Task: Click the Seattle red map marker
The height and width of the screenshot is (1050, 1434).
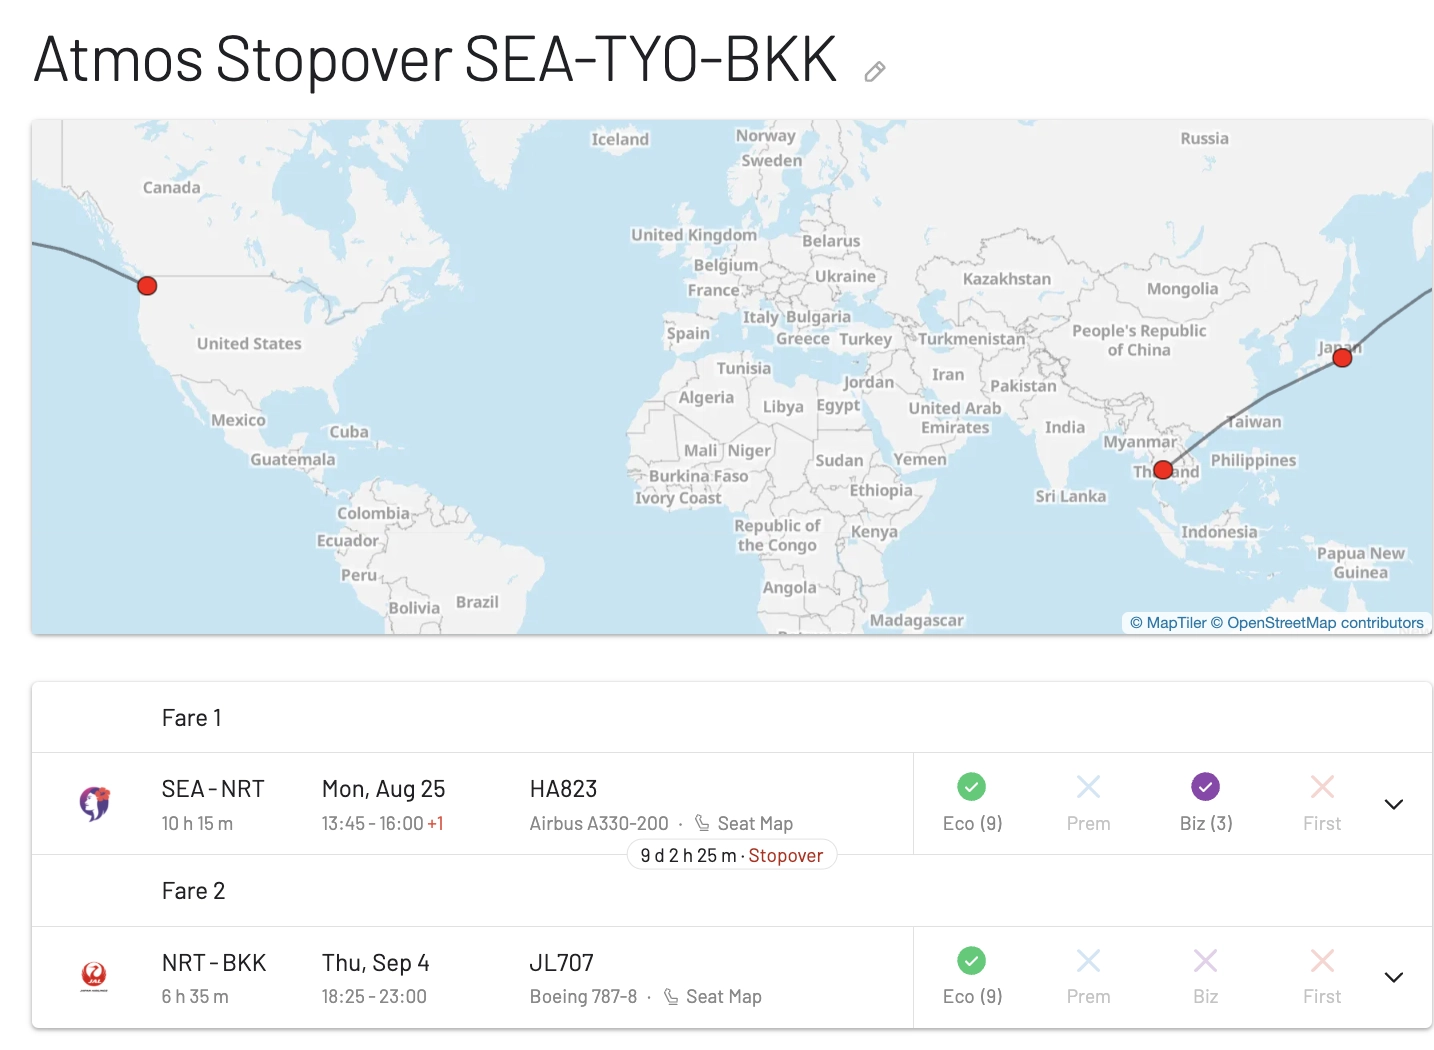Action: point(147,286)
